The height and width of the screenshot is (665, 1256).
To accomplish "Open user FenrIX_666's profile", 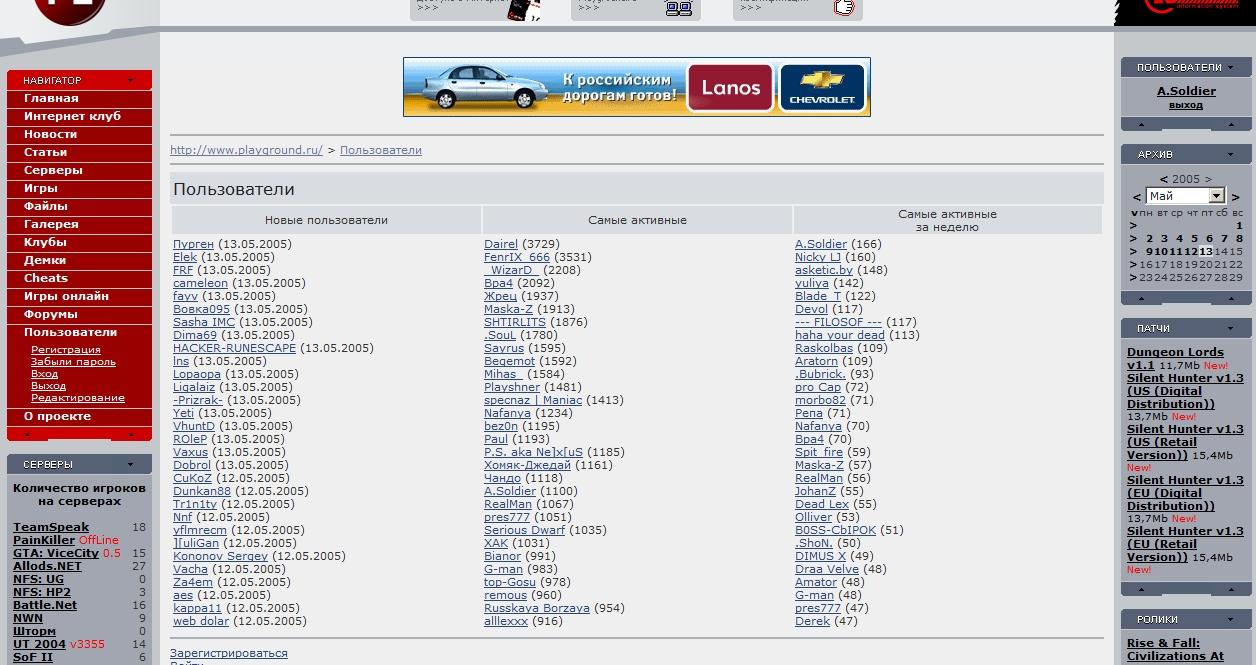I will 517,257.
